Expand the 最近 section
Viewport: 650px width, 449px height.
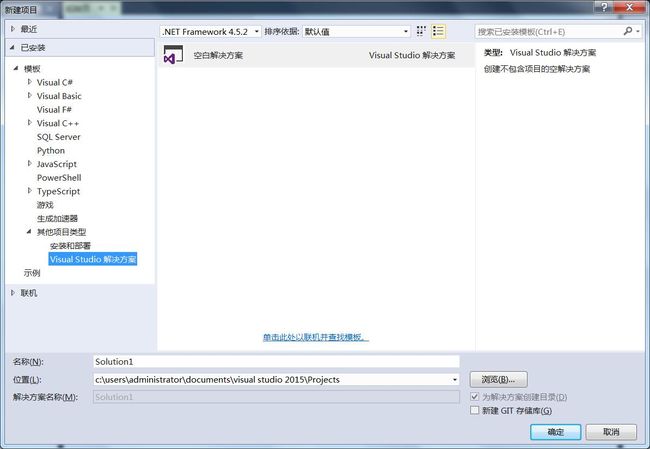click(13, 29)
